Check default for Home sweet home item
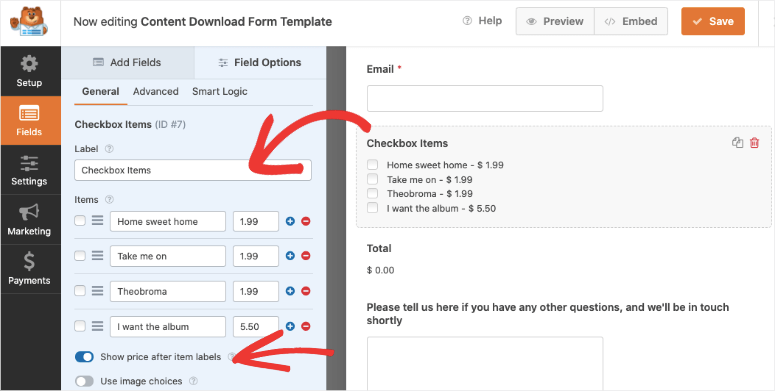 [80, 221]
